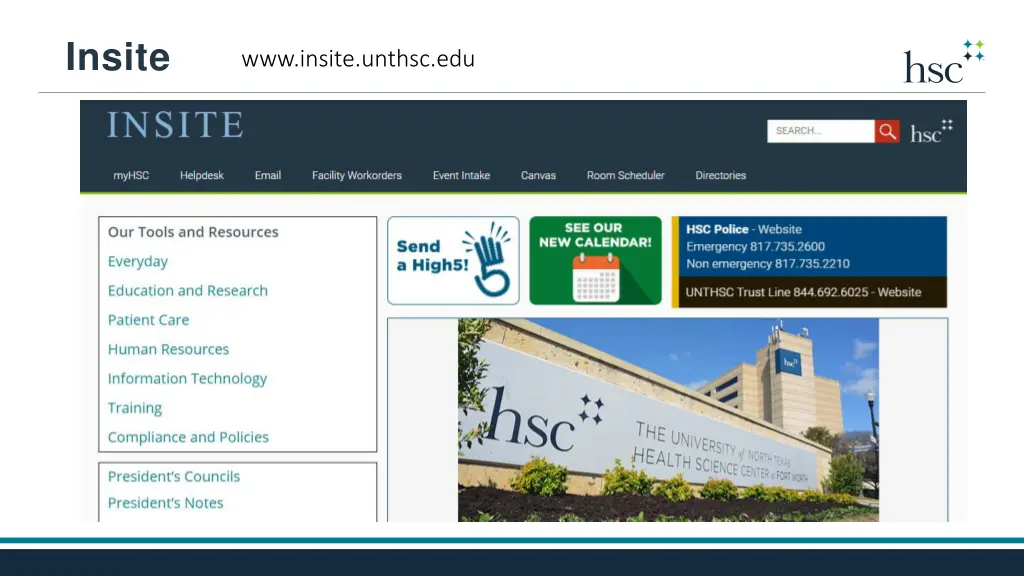This screenshot has height=576, width=1024.
Task: Open the President's Councils link
Action: click(174, 477)
